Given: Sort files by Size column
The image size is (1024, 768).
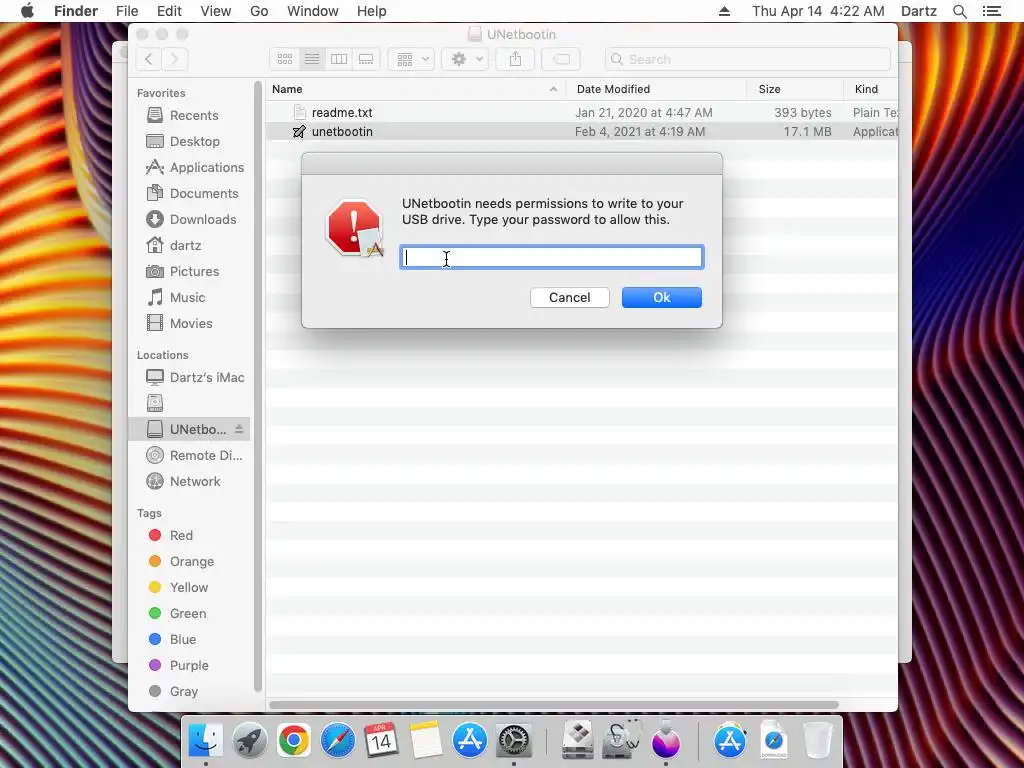Looking at the screenshot, I should [x=795, y=89].
